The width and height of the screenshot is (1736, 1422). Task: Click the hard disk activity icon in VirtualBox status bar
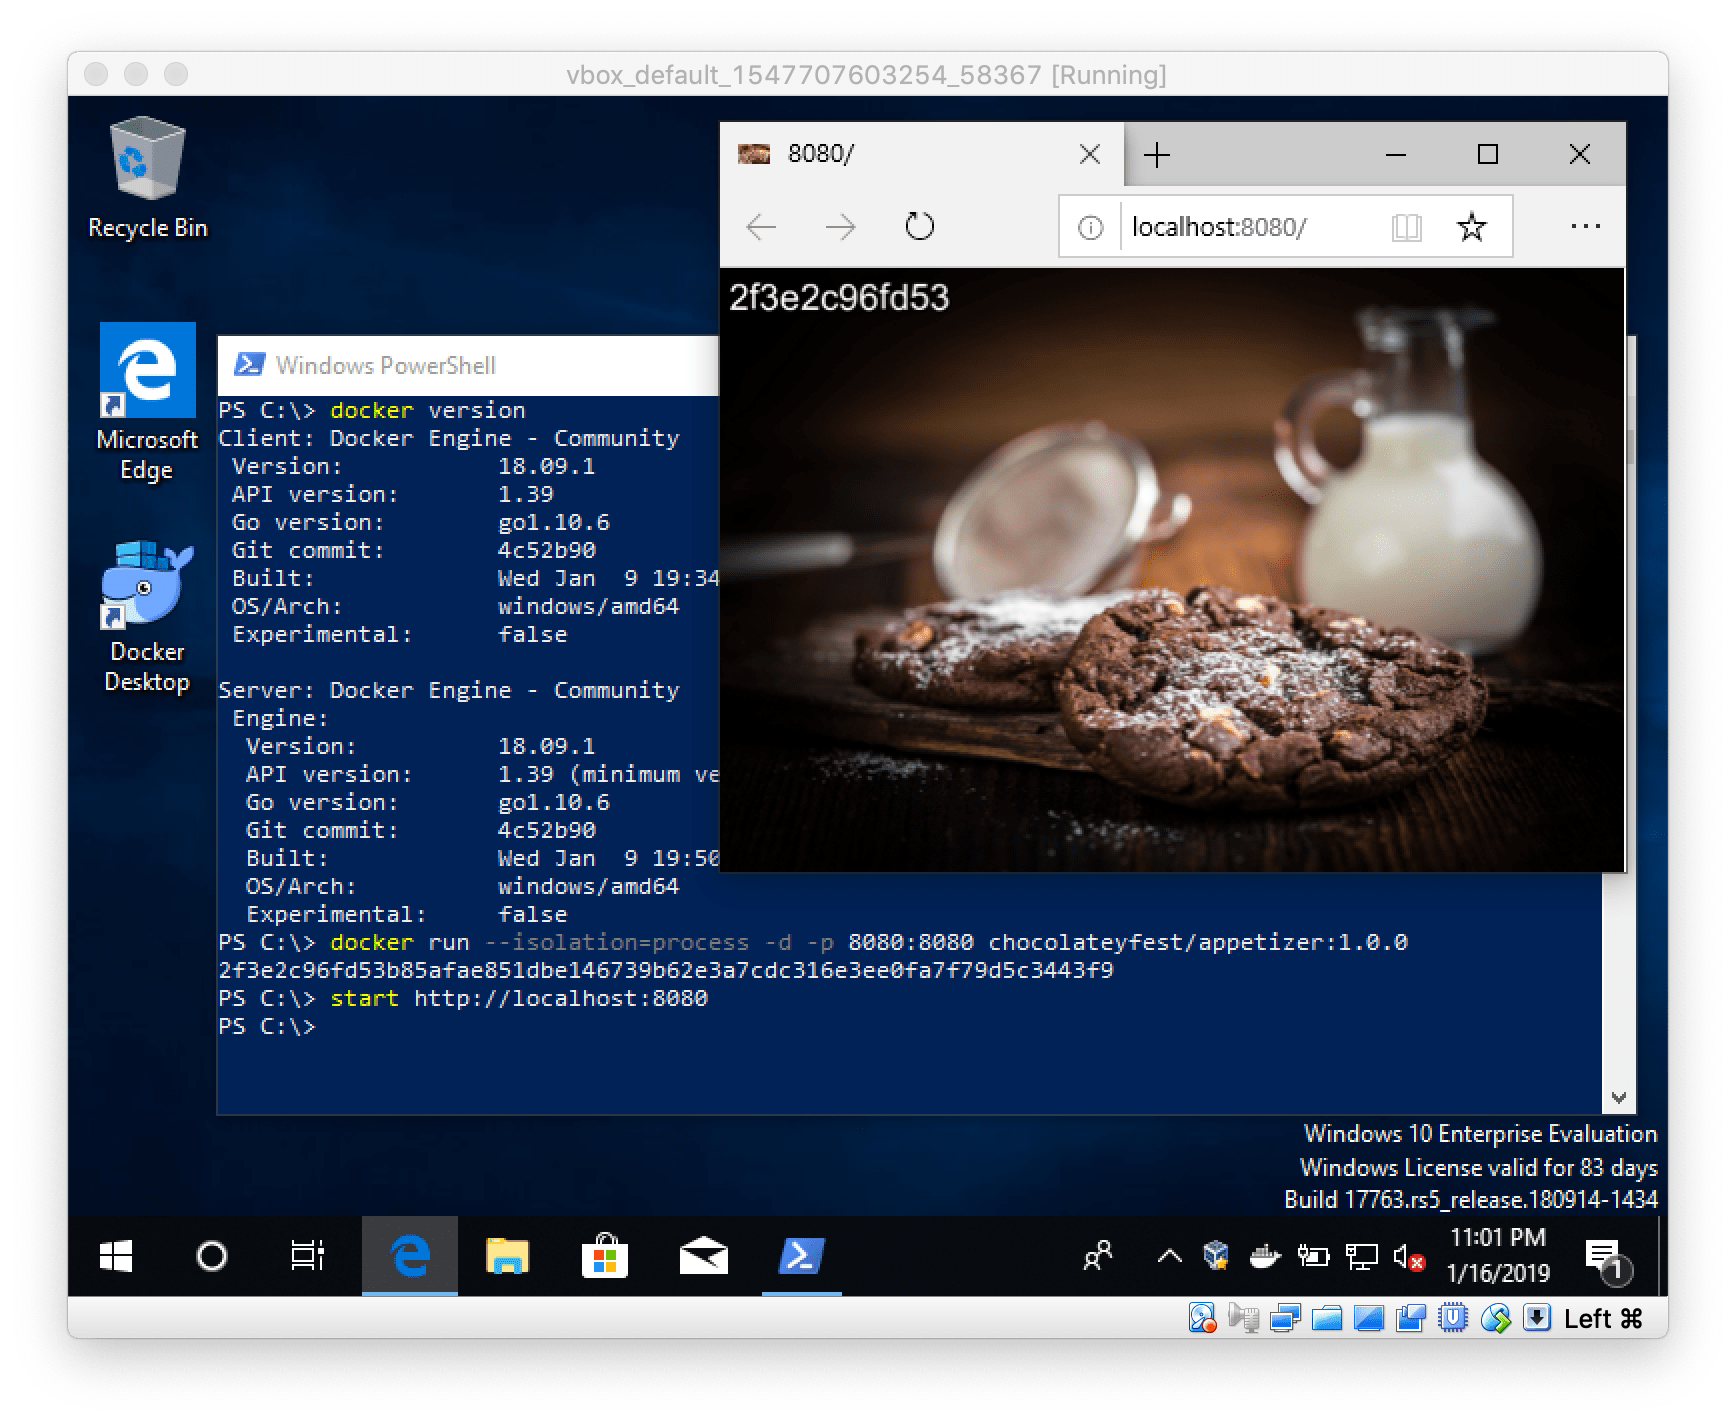tap(1202, 1317)
